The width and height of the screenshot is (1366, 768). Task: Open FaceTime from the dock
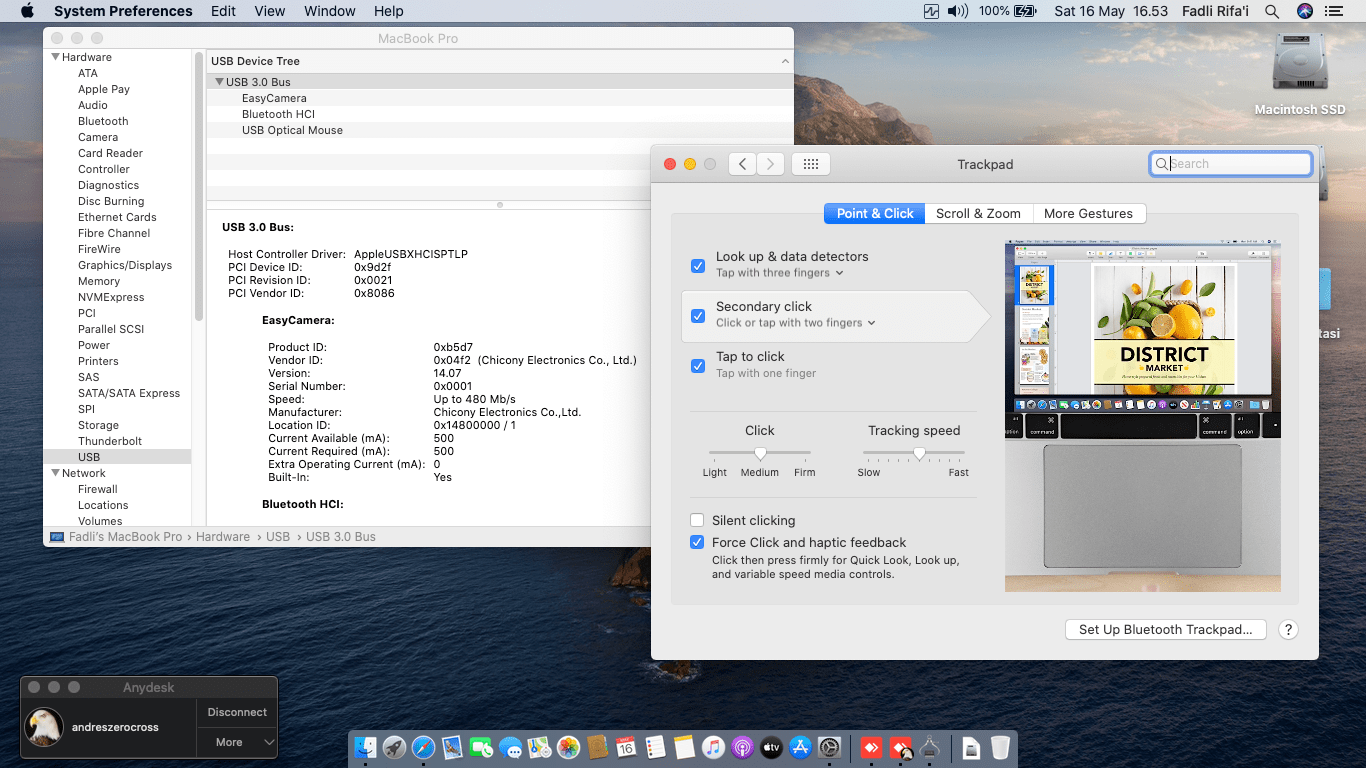[481, 747]
